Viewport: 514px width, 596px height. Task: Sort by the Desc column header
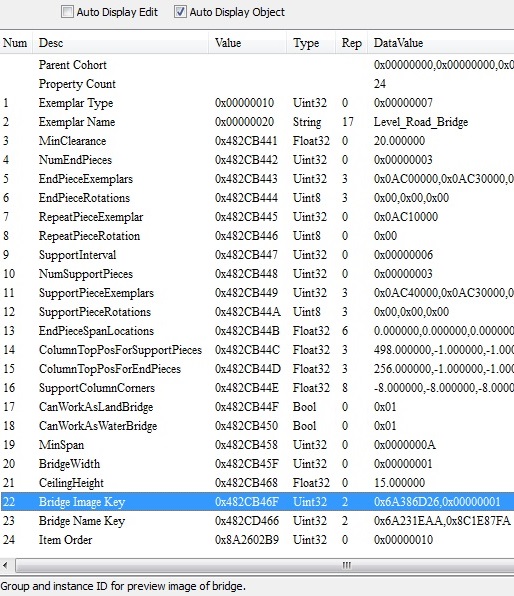click(121, 43)
